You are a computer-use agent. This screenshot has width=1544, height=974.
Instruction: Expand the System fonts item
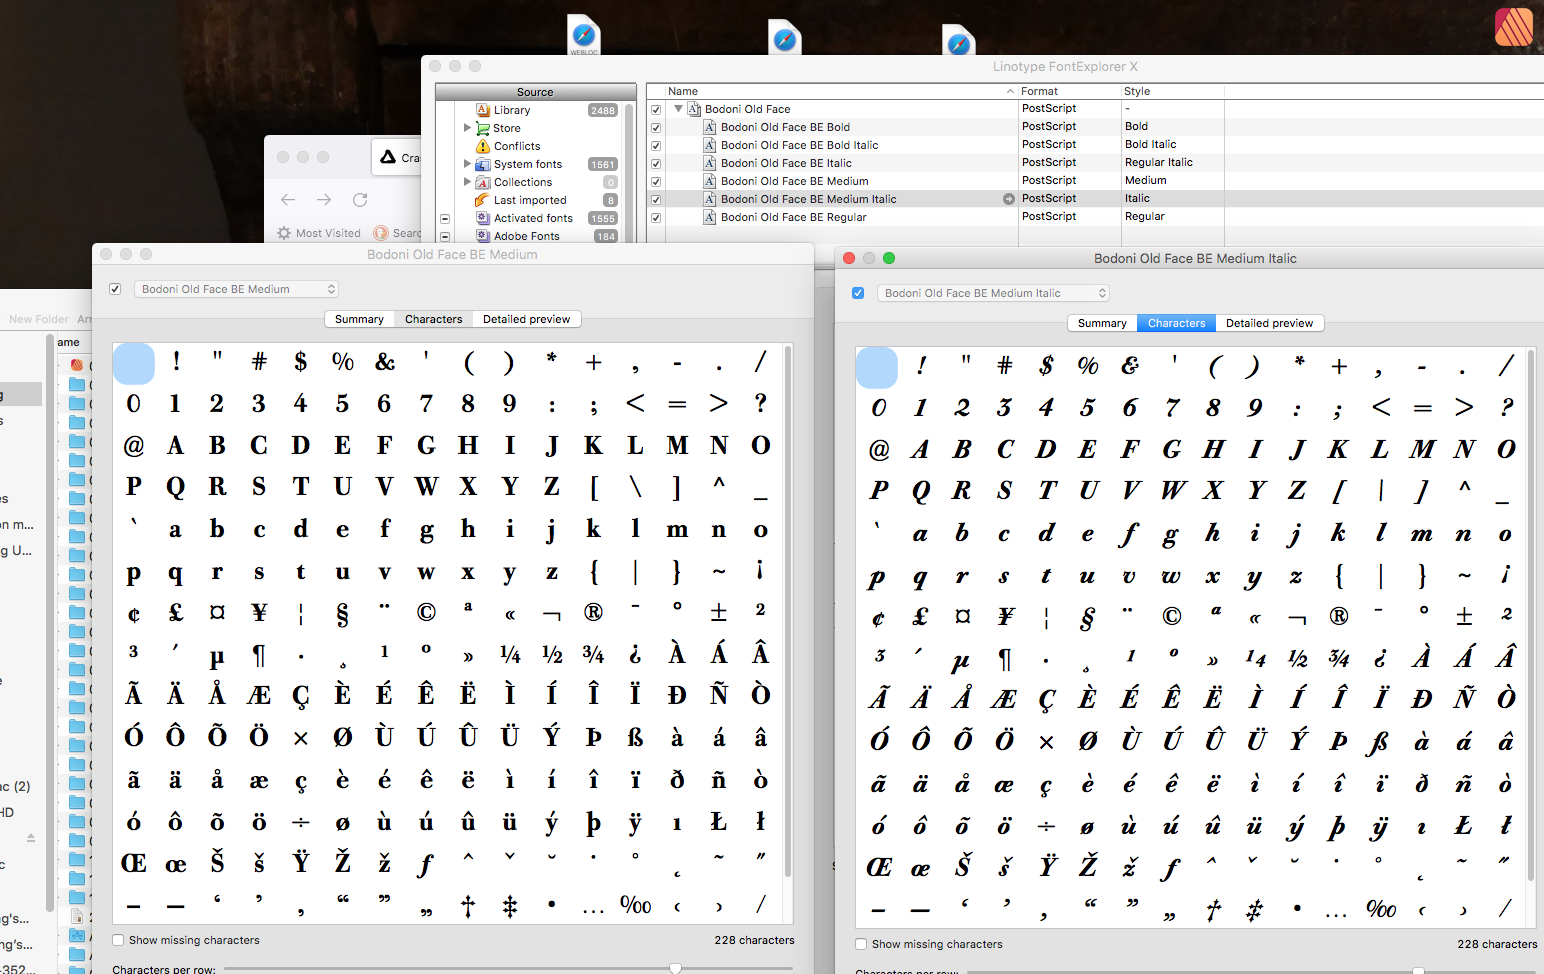tap(467, 164)
